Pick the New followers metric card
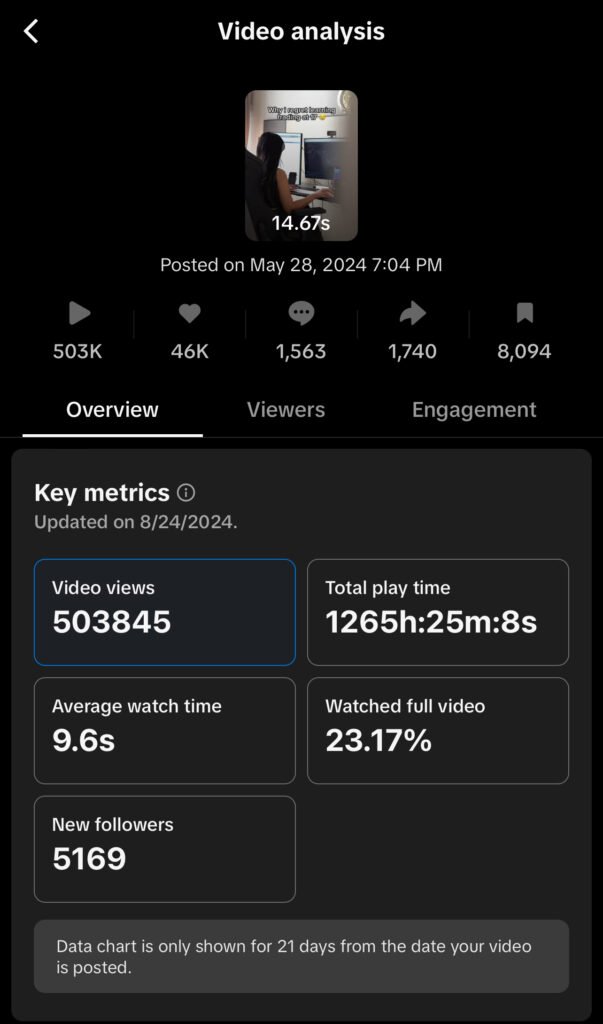The height and width of the screenshot is (1024, 603). pos(165,848)
